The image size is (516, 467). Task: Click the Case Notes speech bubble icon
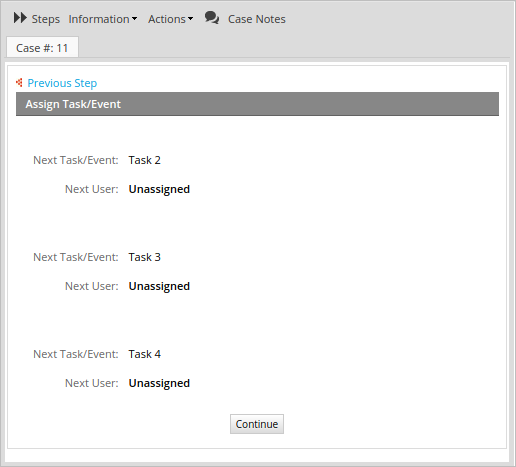coord(212,18)
